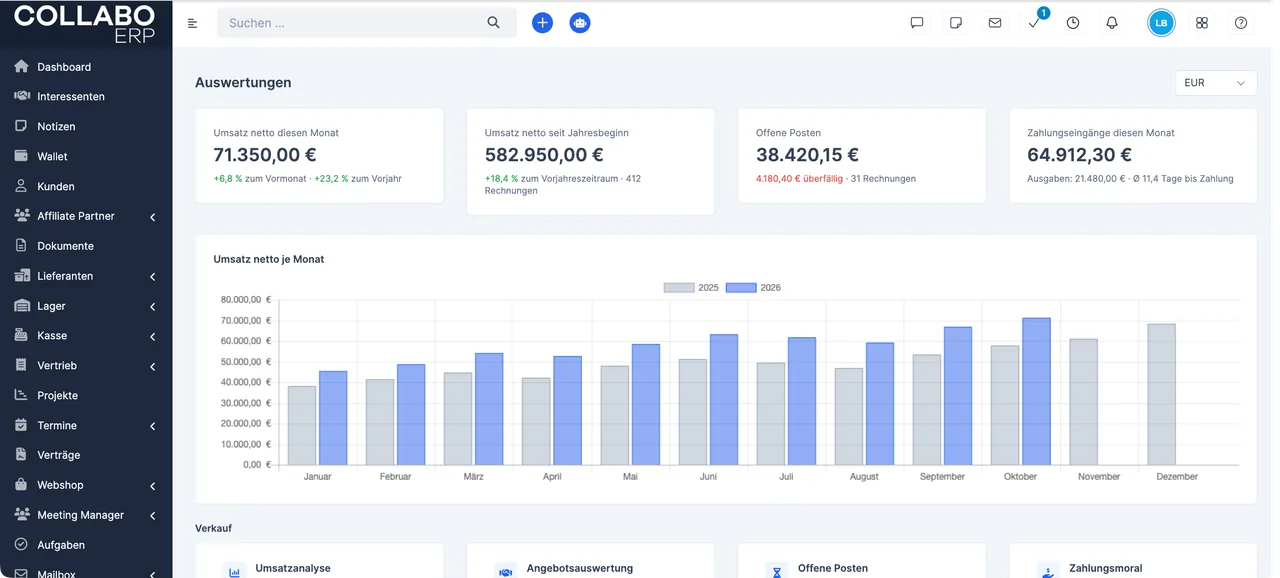
Task: Click the 38.420,15 € open items value
Action: pyautogui.click(x=807, y=155)
